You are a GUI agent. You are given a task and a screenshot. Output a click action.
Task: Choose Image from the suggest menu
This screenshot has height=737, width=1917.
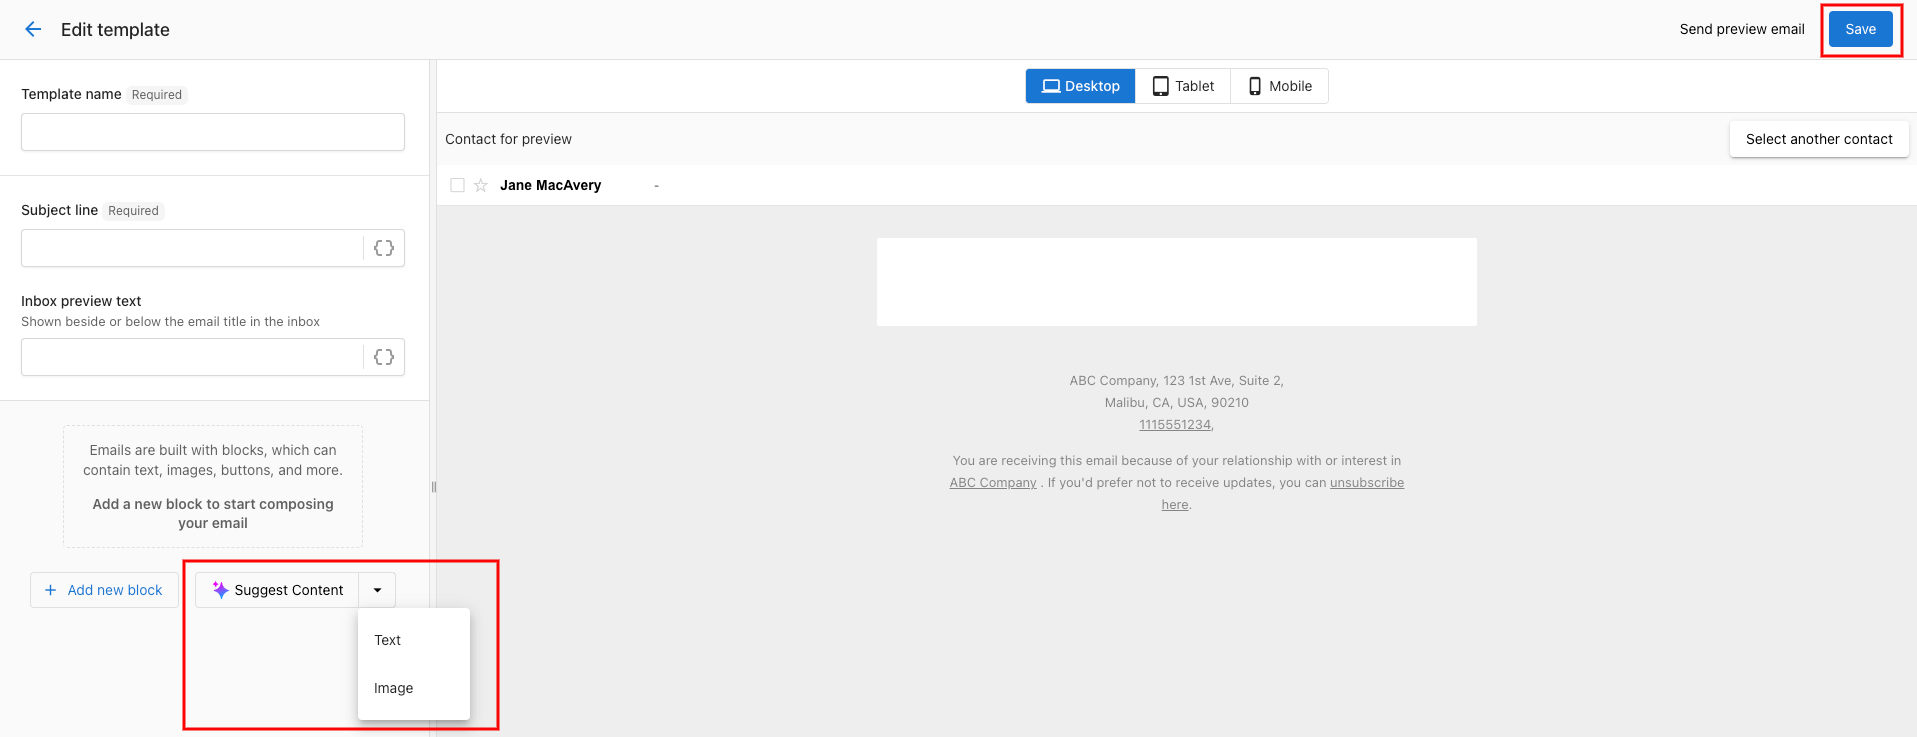[393, 688]
